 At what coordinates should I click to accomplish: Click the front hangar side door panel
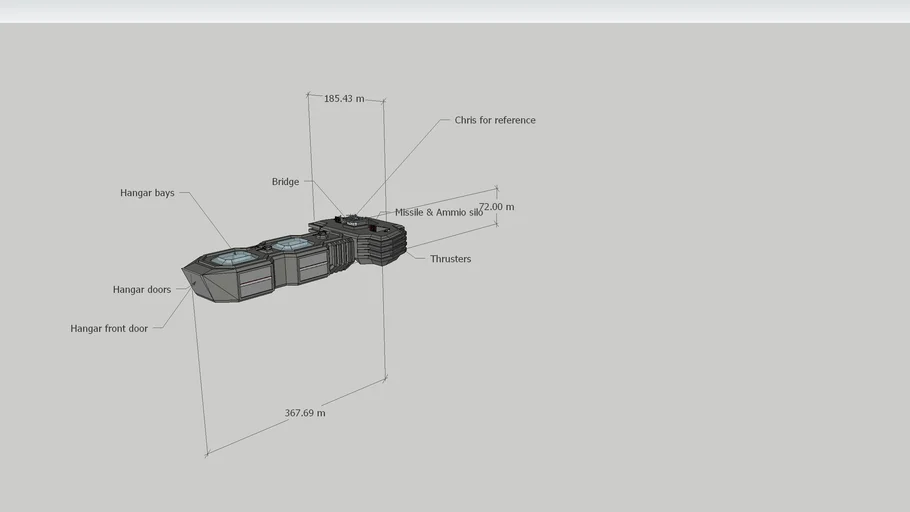pos(253,280)
